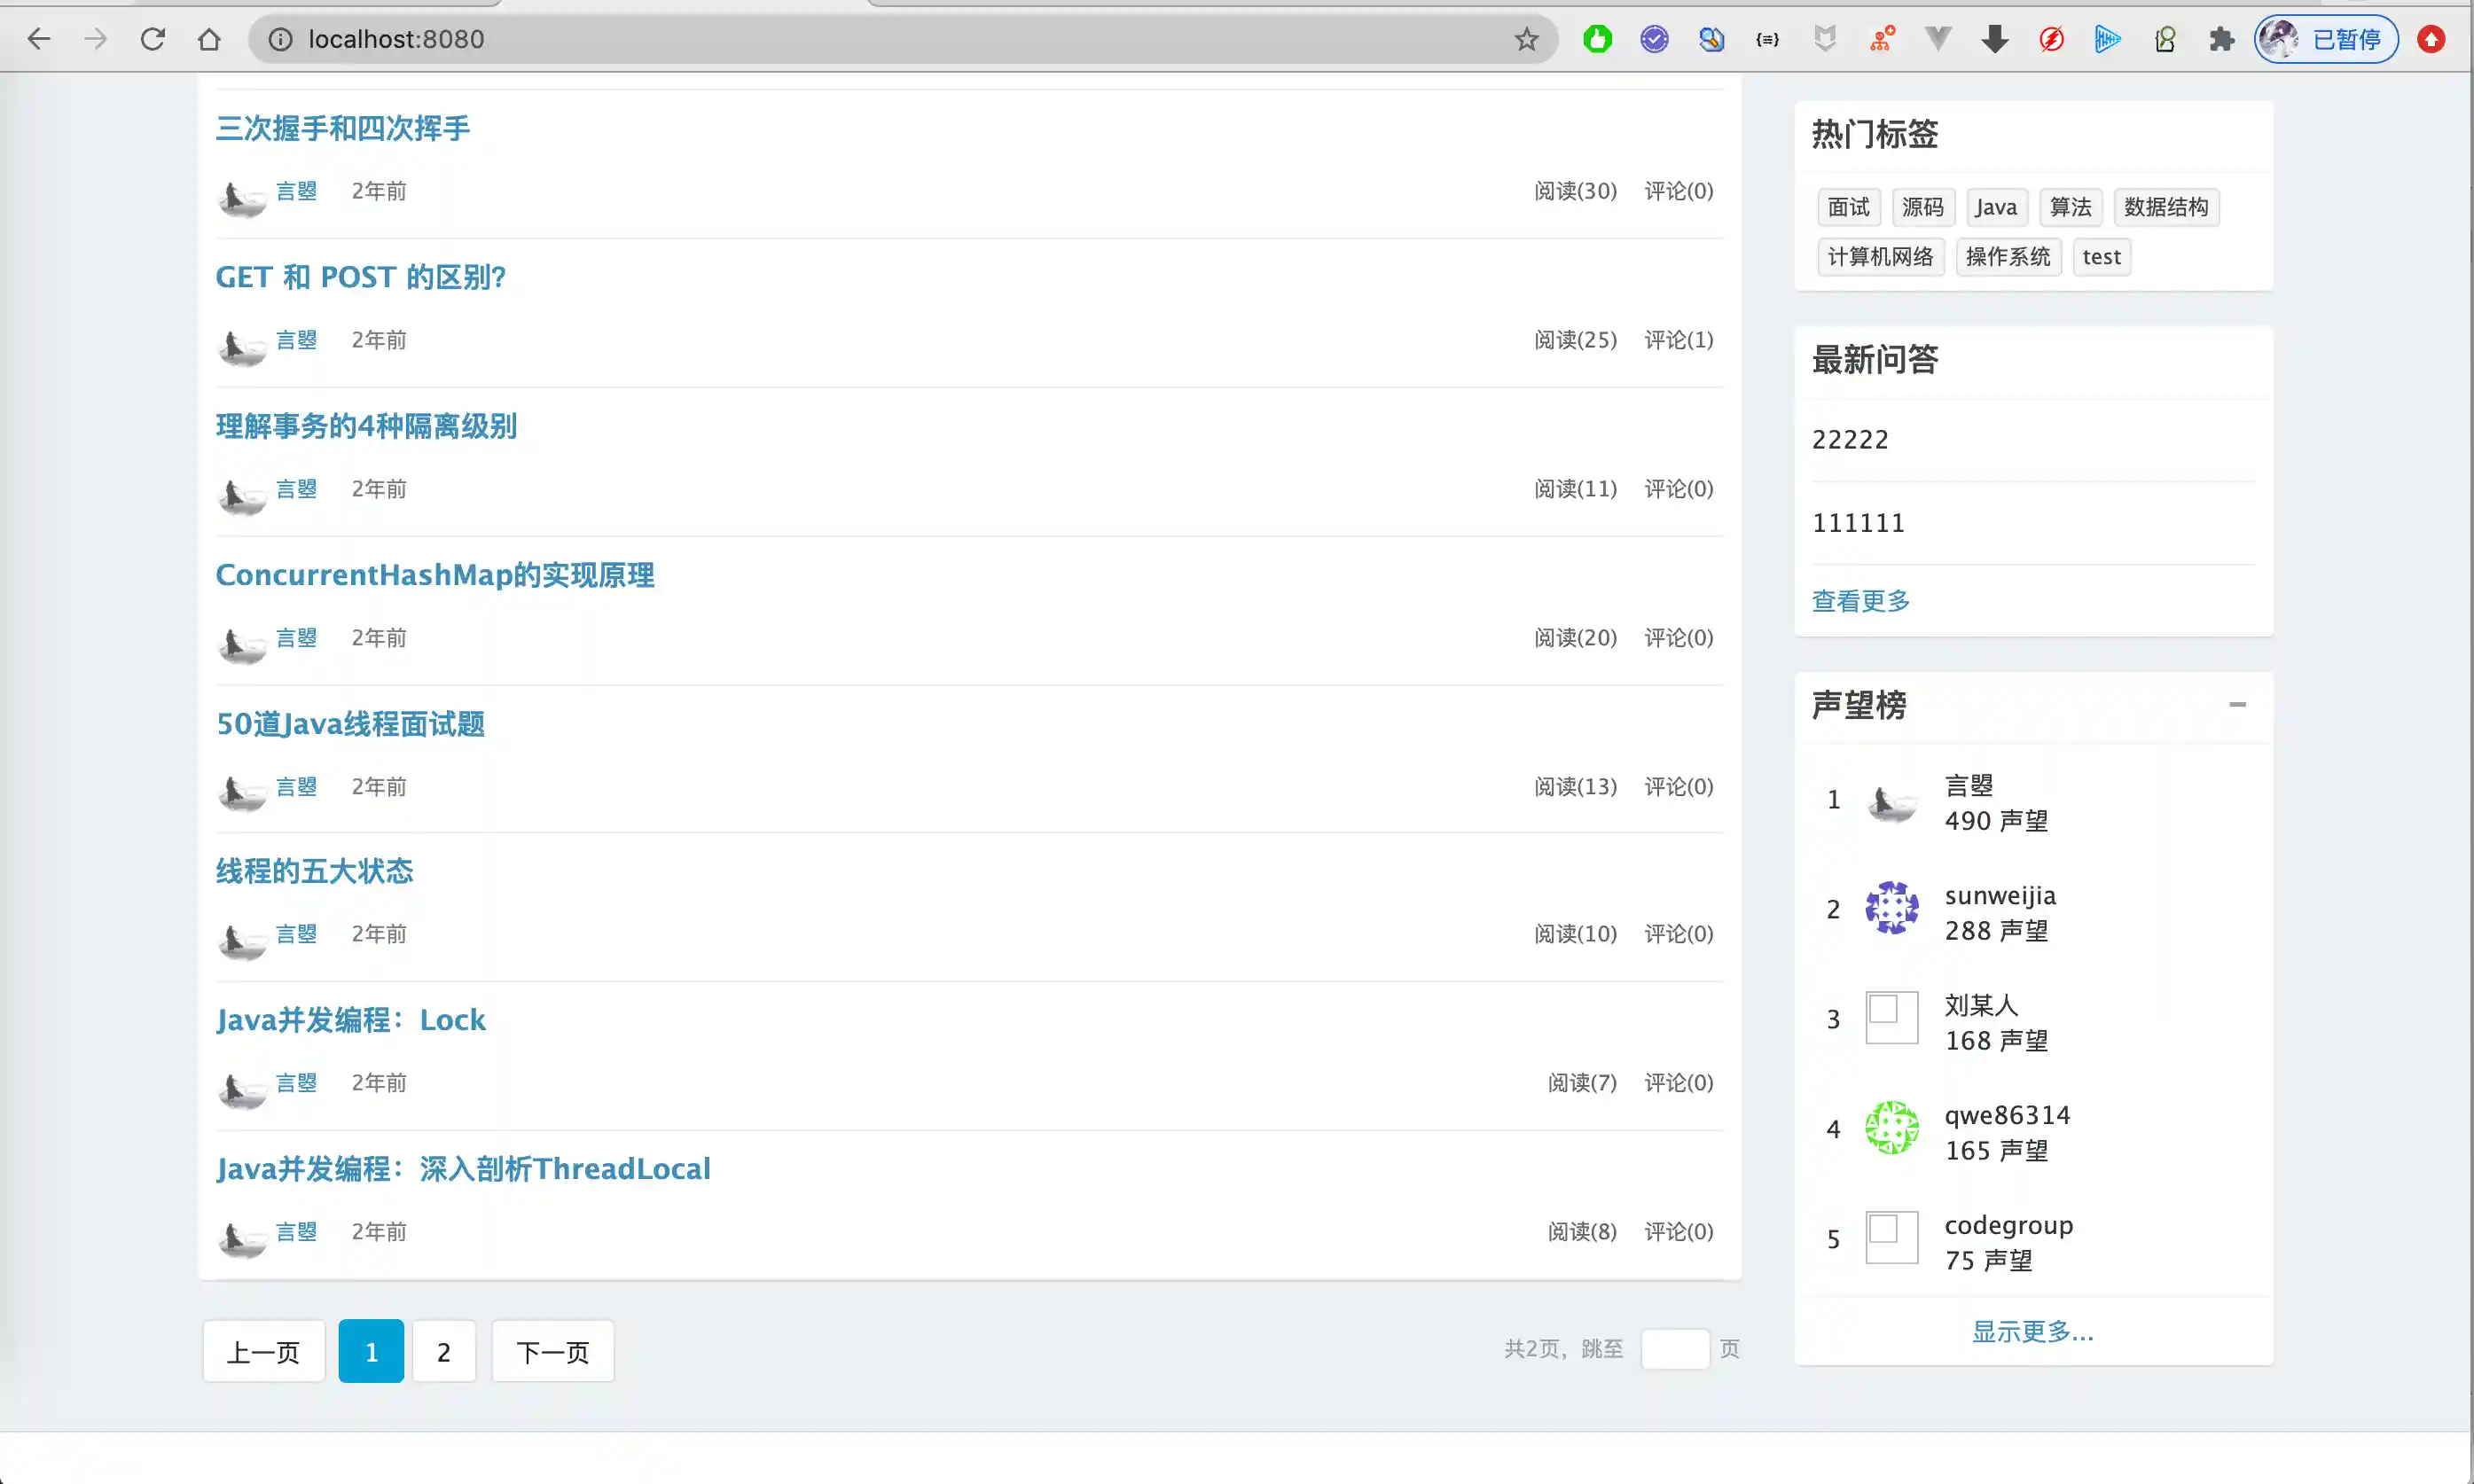This screenshot has width=2474, height=1484.
Task: Click the page-jump input field near 跳至
Action: coord(1678,1348)
